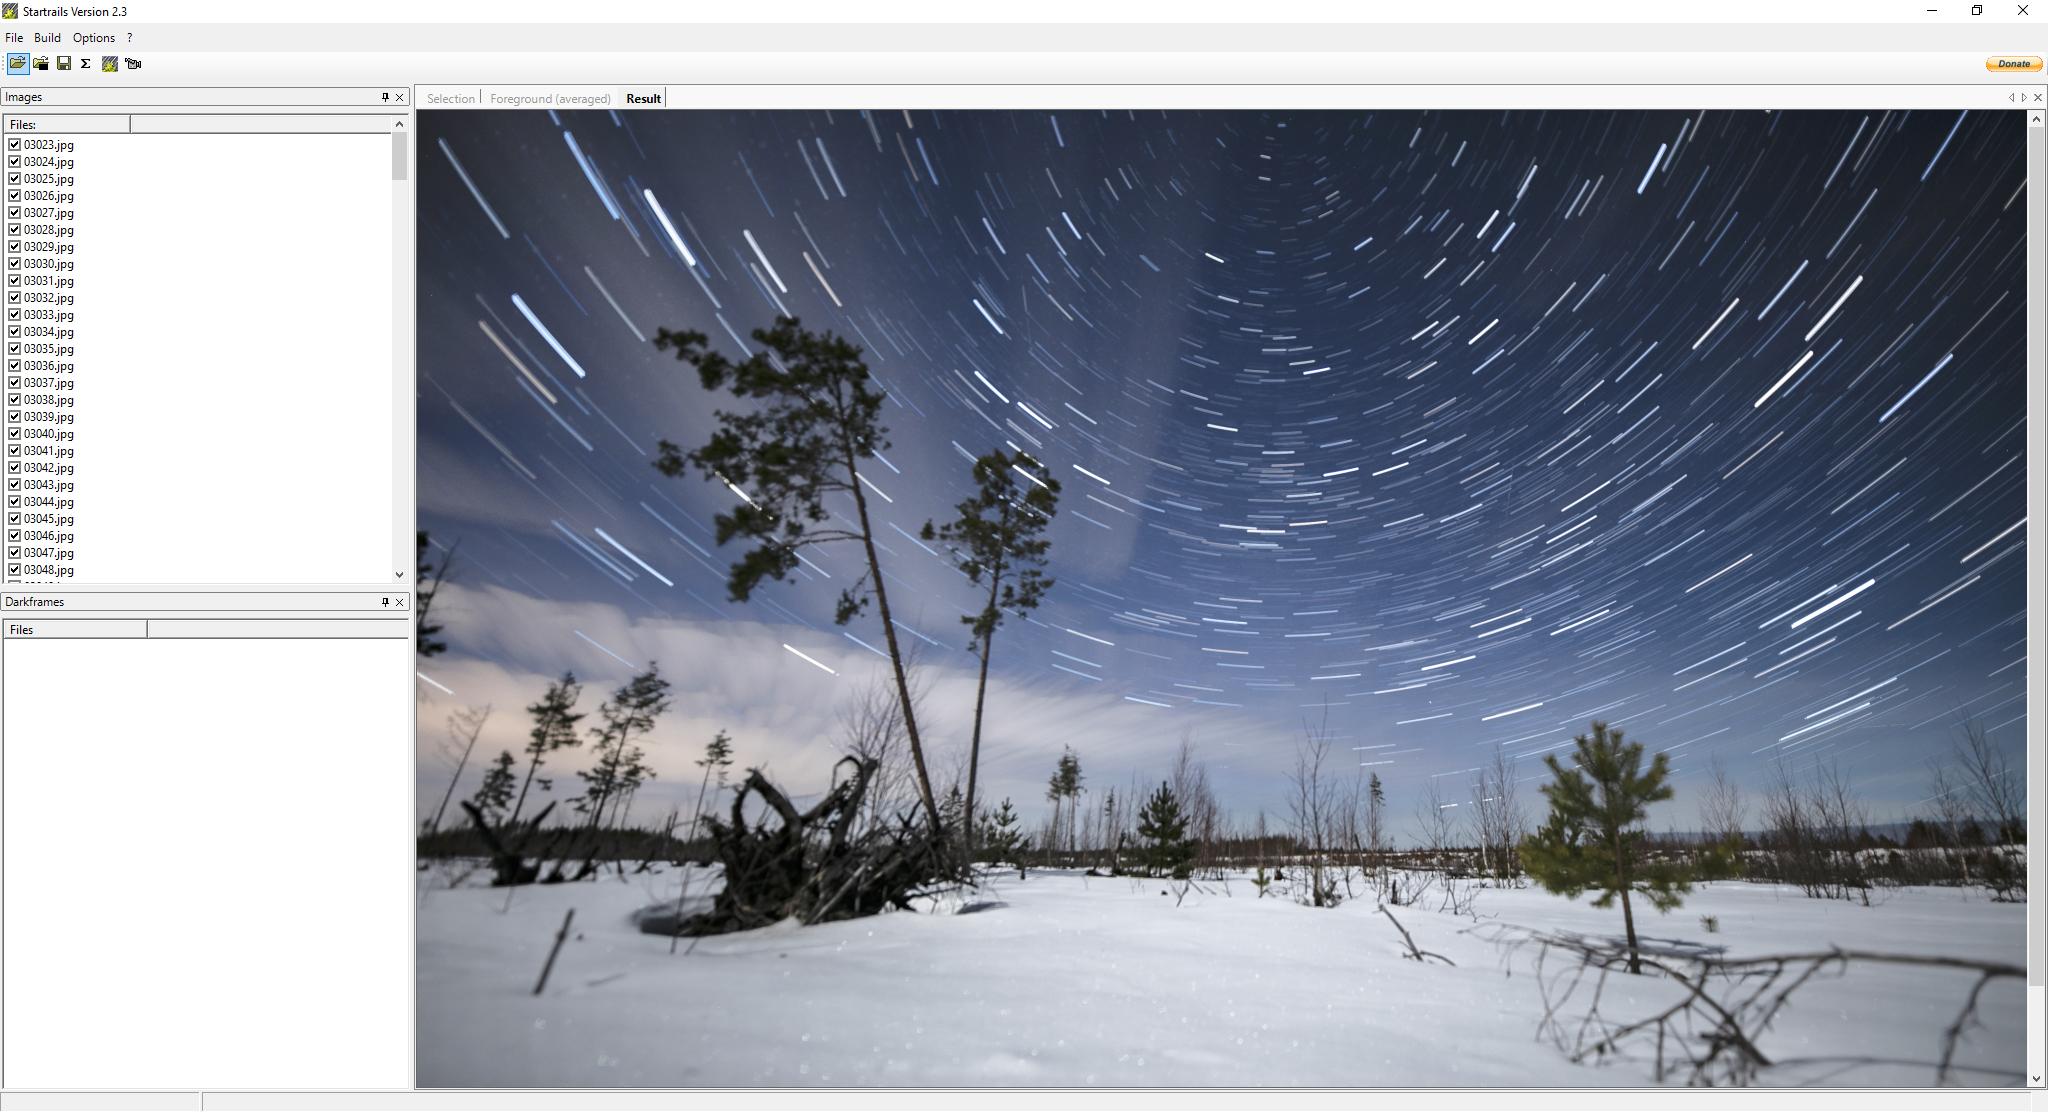Viewport: 2048px width, 1112px height.
Task: Click the video camera toolbar icon
Action: pyautogui.click(x=133, y=64)
